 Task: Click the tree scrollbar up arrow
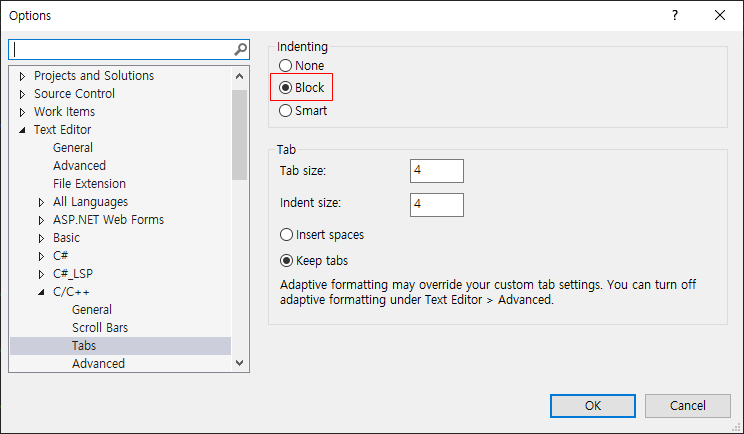click(x=240, y=76)
